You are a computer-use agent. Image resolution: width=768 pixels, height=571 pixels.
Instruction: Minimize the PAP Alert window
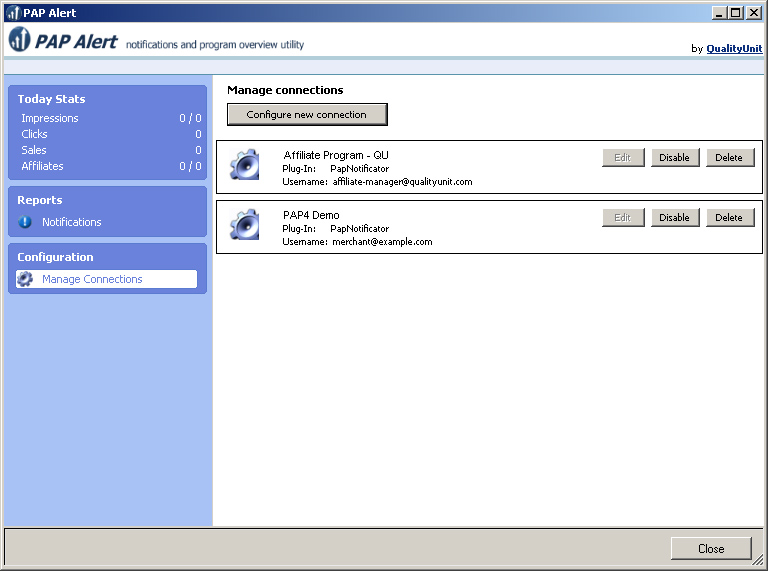[719, 13]
